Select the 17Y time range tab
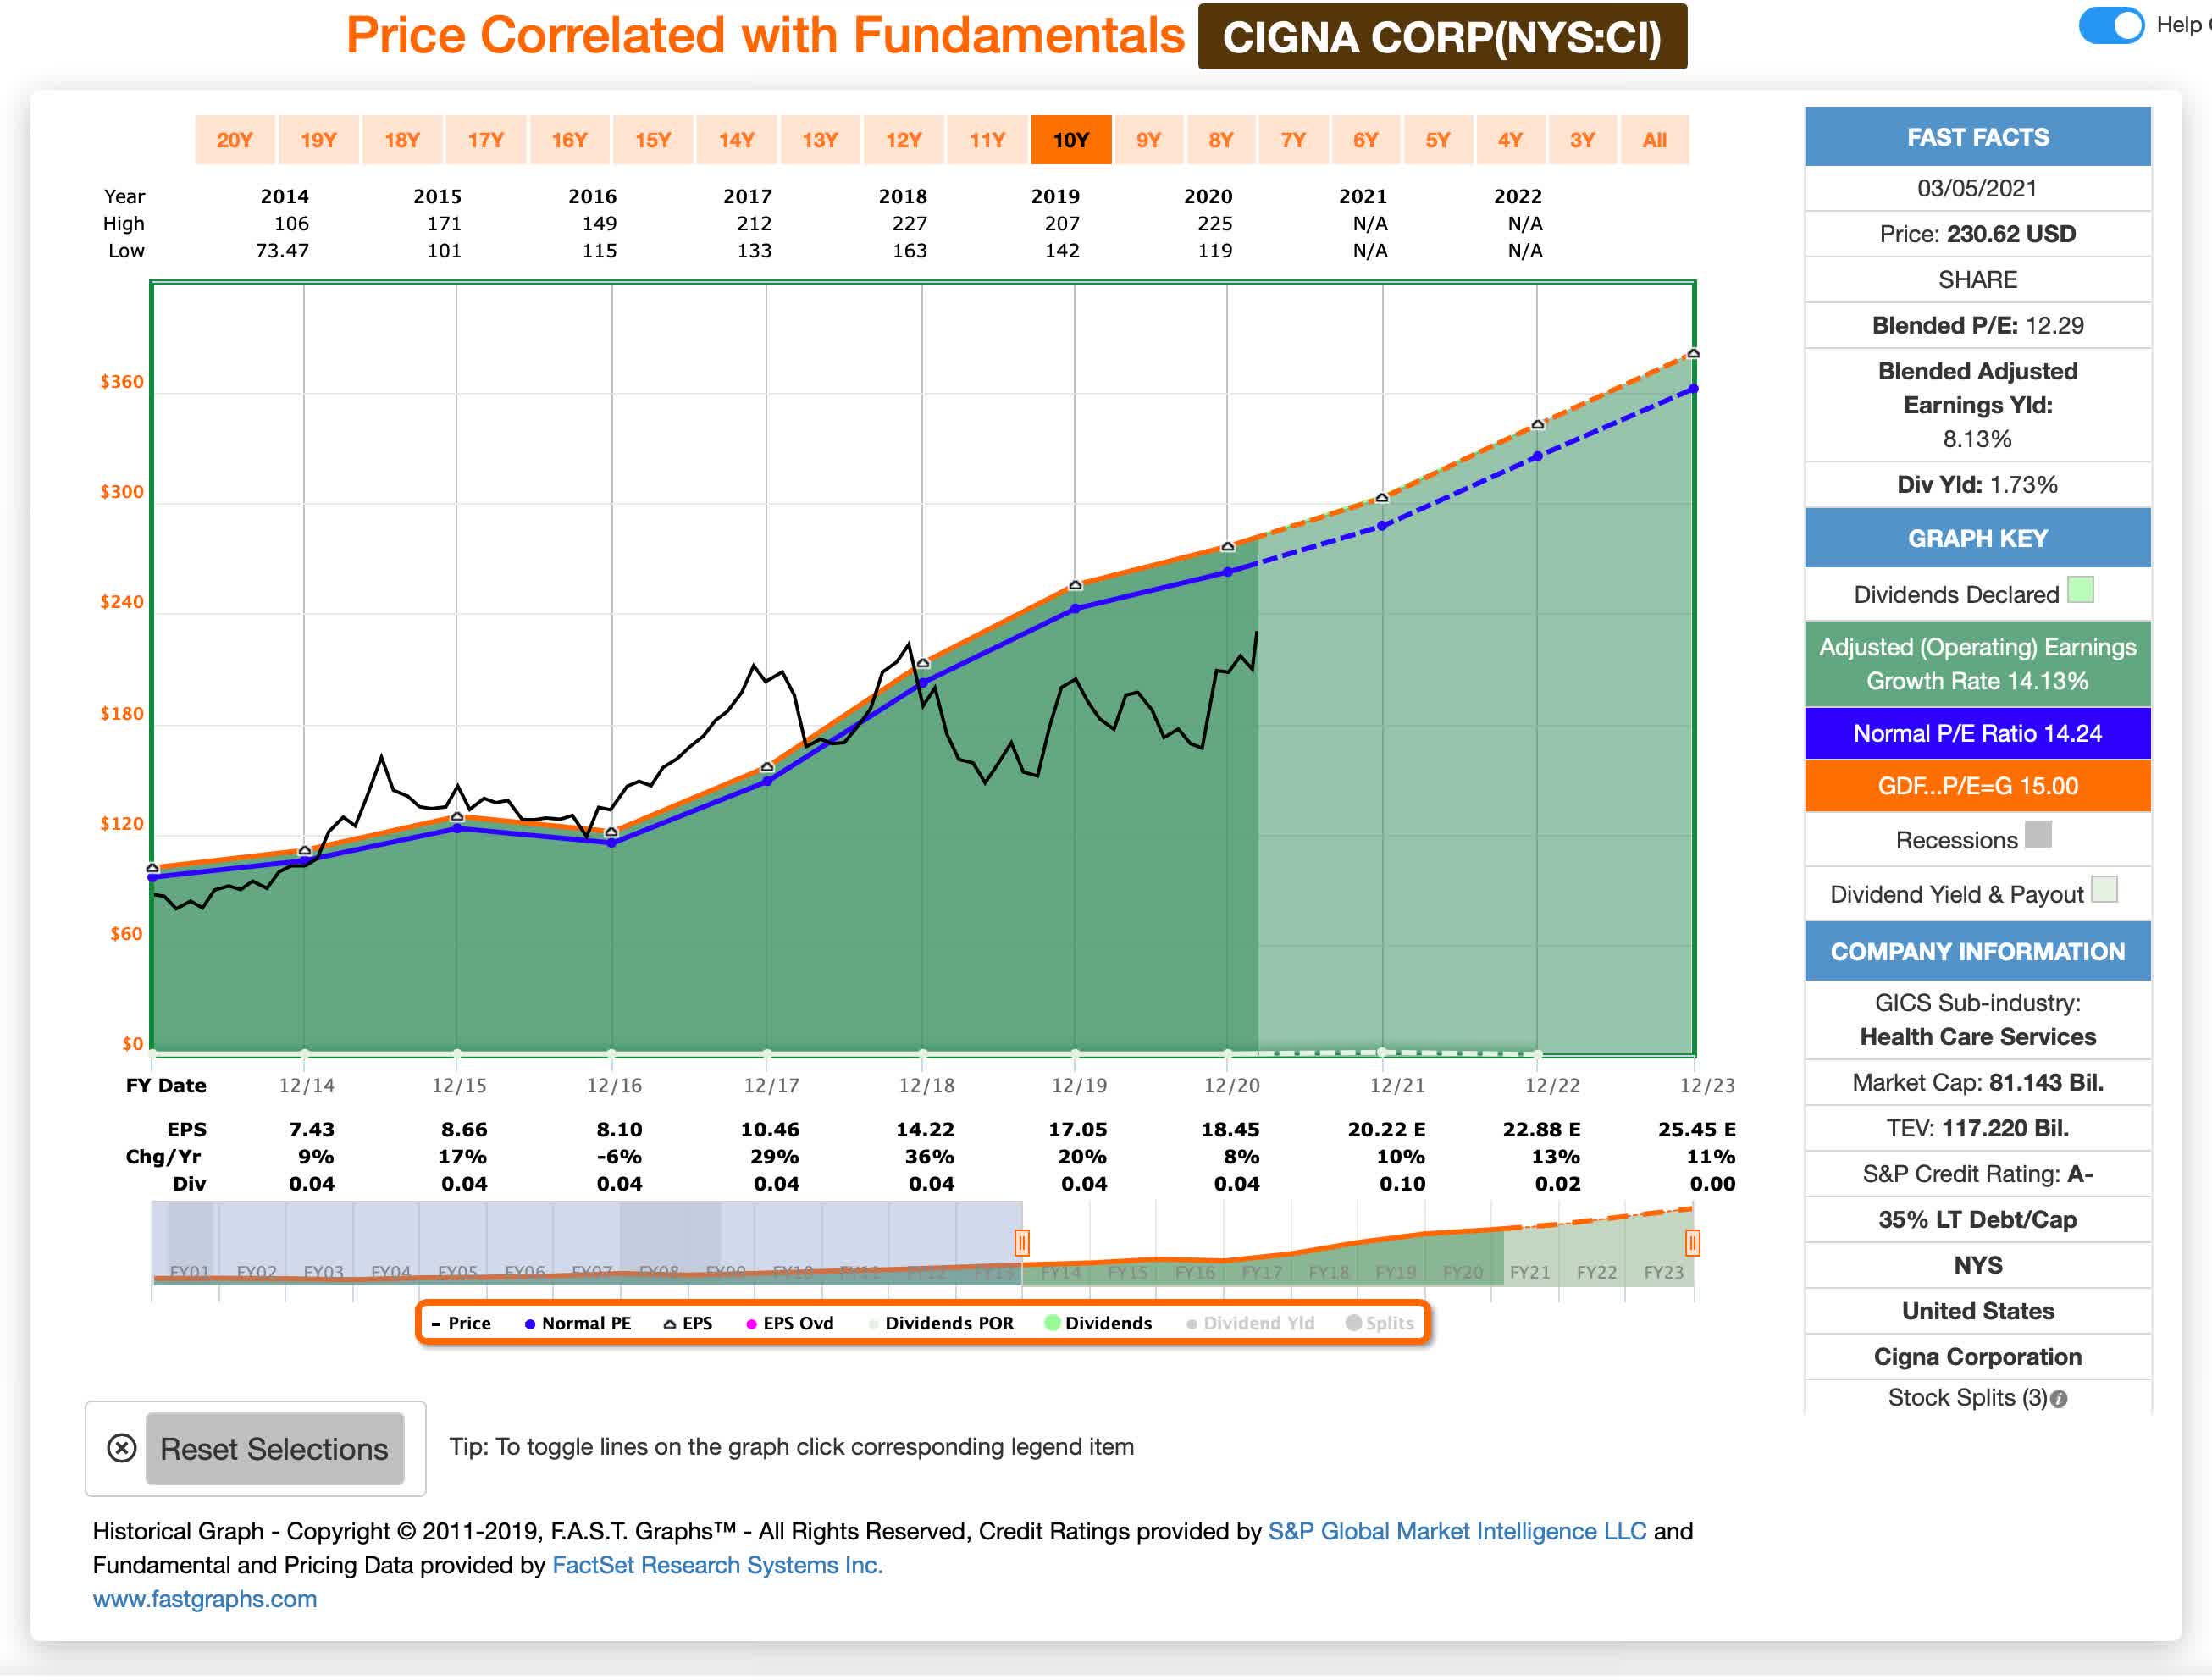 486,140
